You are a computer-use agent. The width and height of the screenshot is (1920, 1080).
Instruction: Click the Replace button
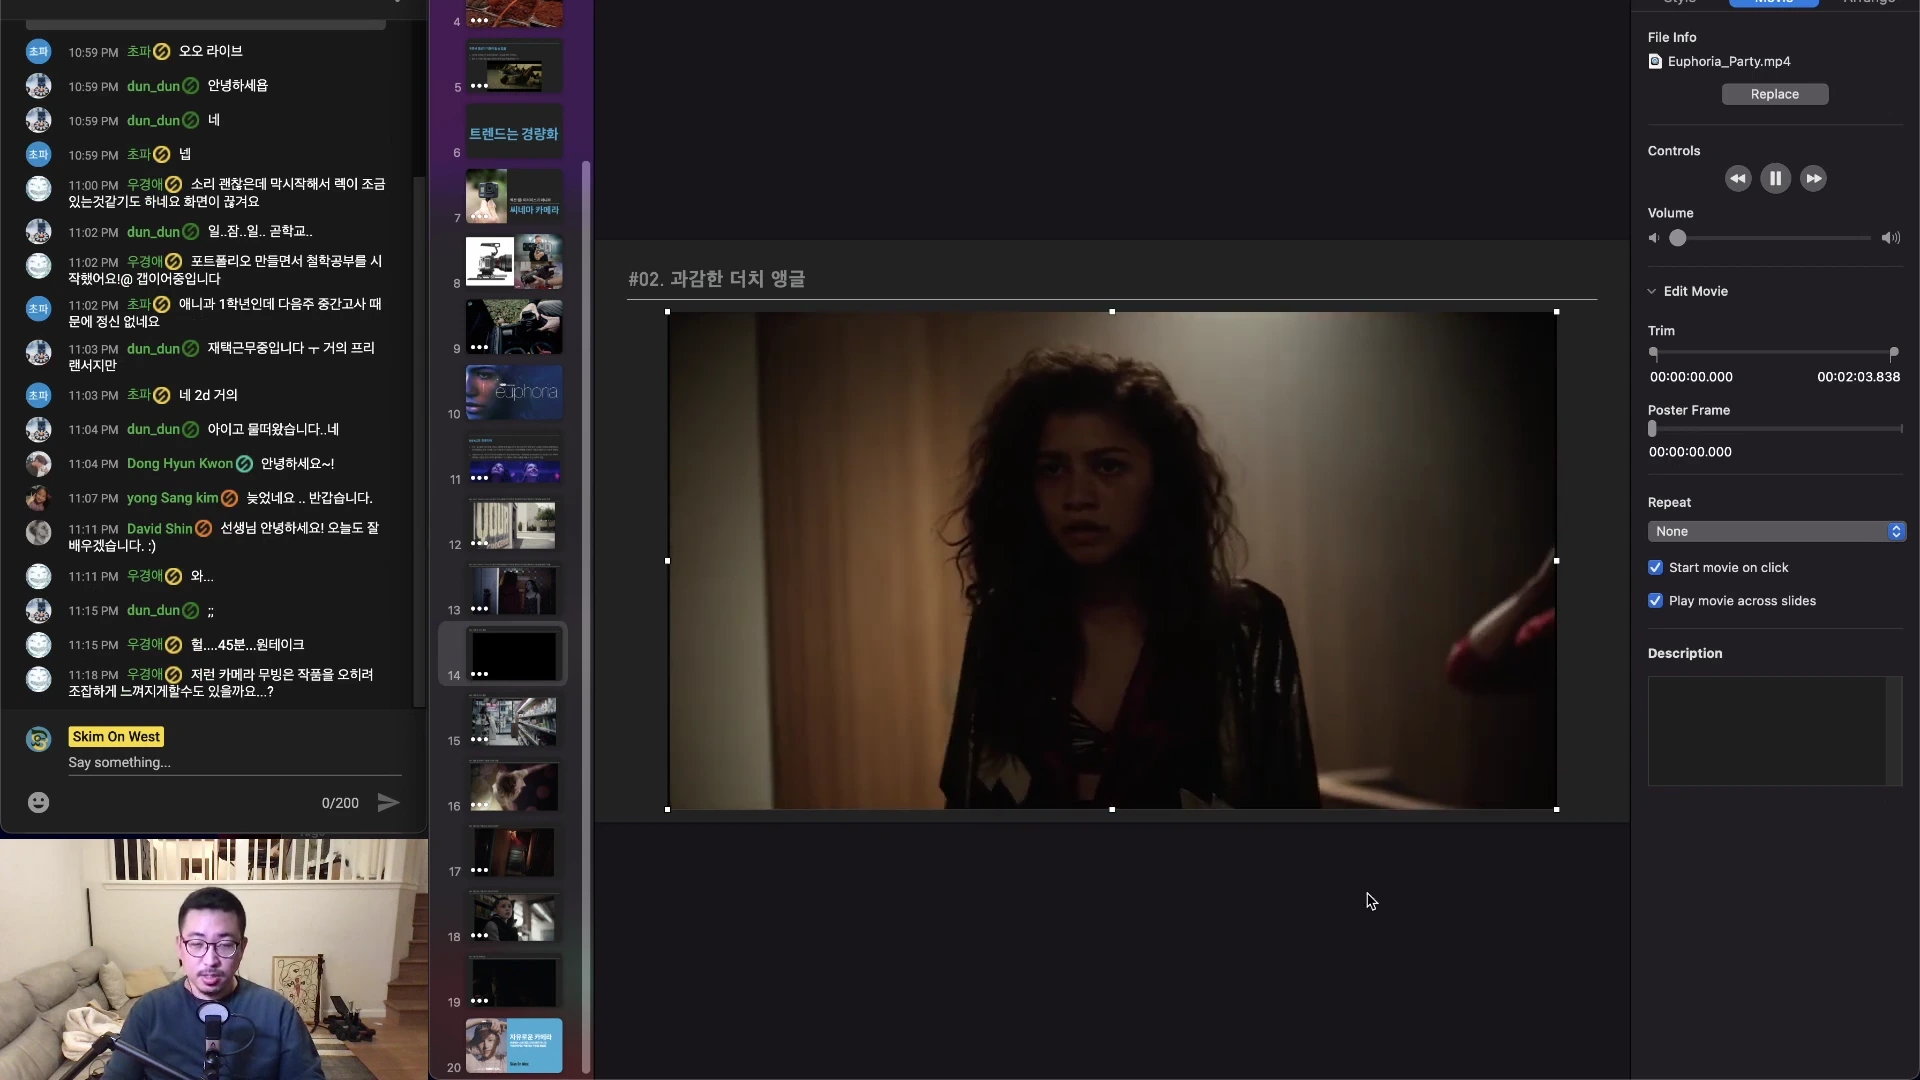(x=1775, y=94)
